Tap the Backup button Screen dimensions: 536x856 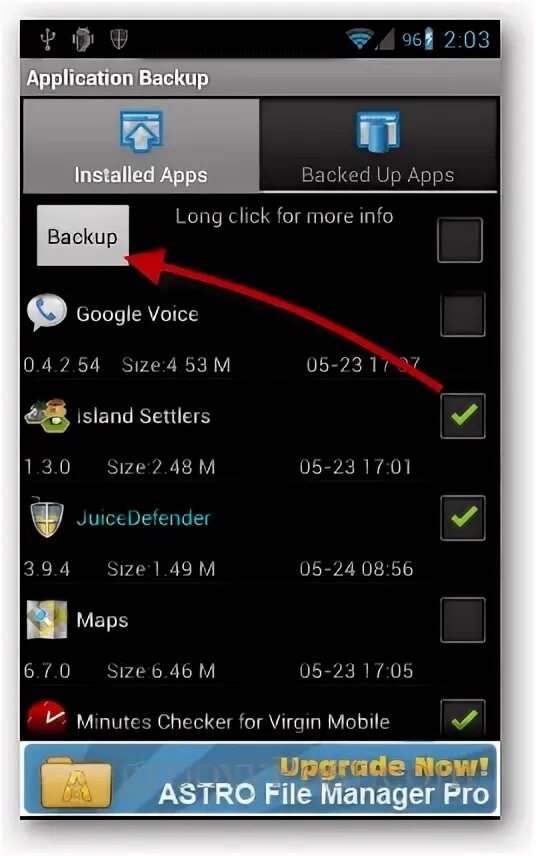click(x=82, y=236)
